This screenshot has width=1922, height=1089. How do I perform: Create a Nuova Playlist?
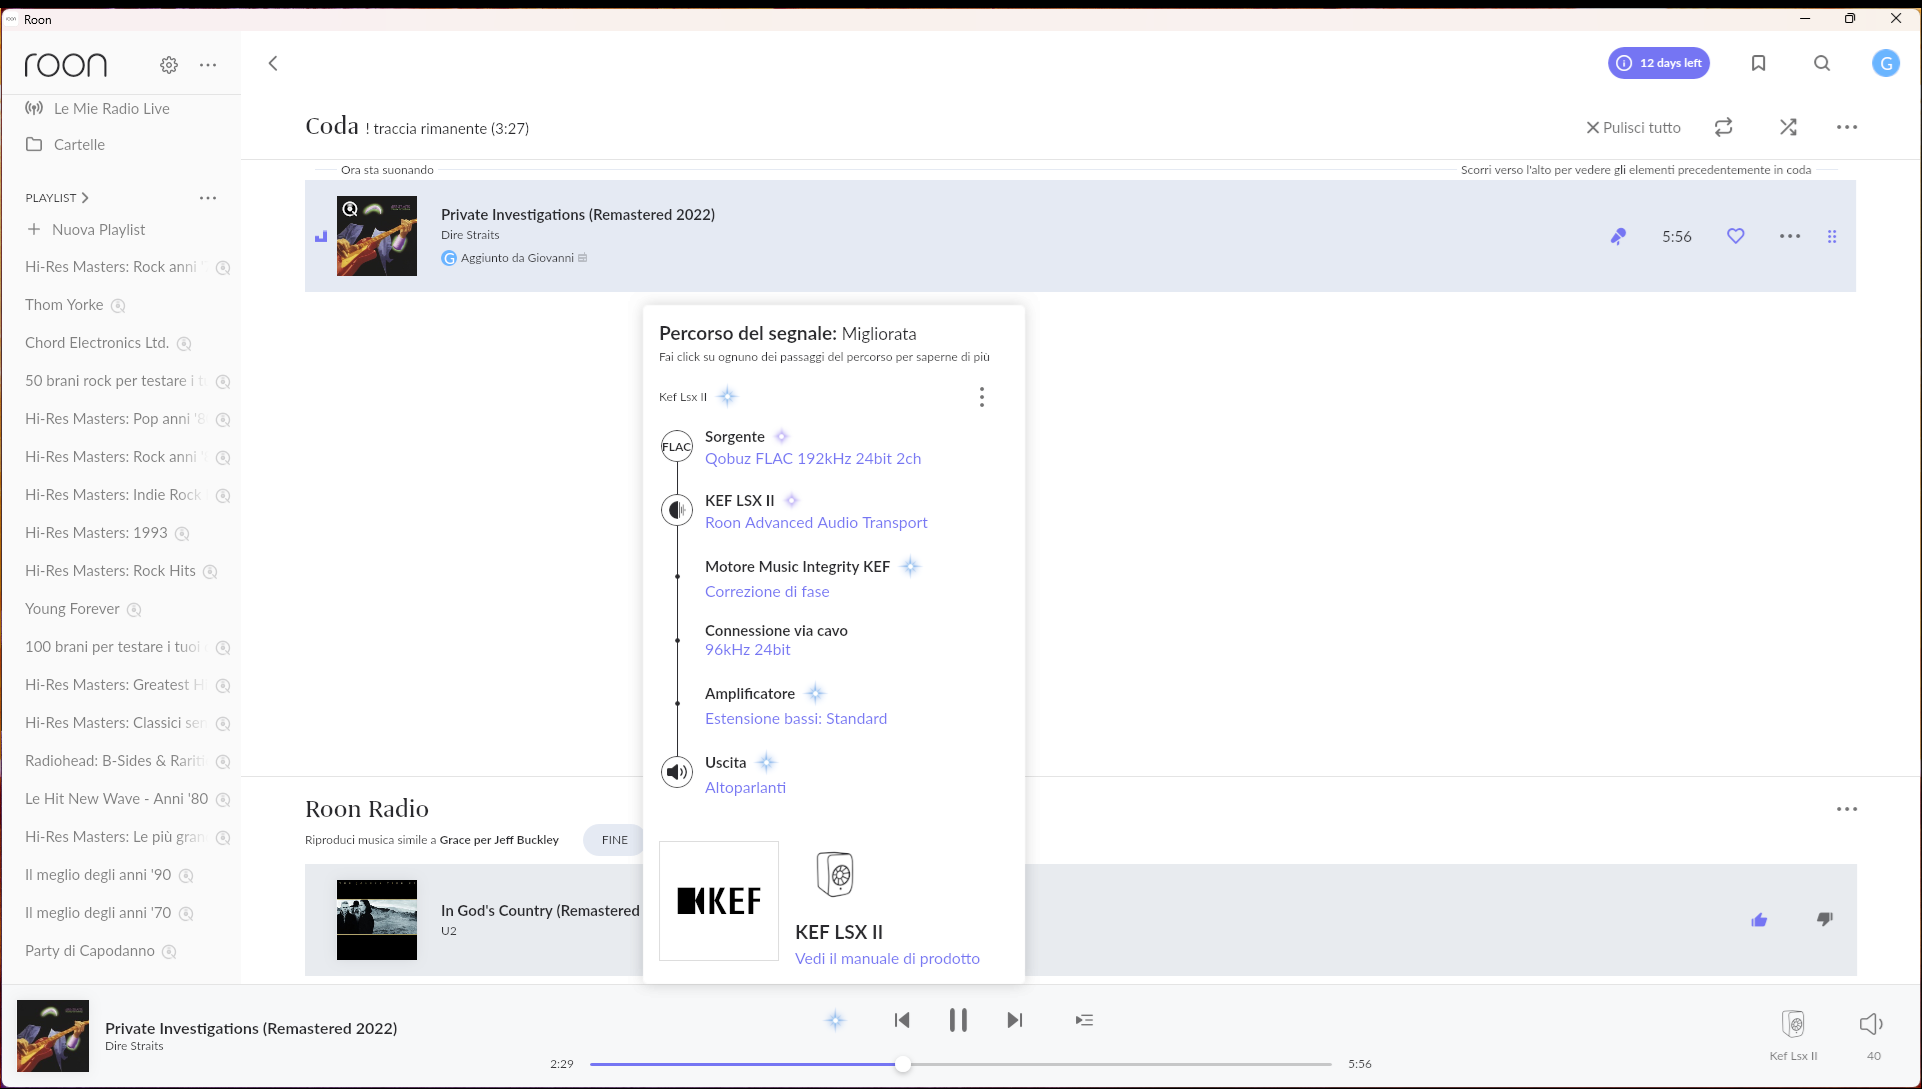[x=86, y=229]
